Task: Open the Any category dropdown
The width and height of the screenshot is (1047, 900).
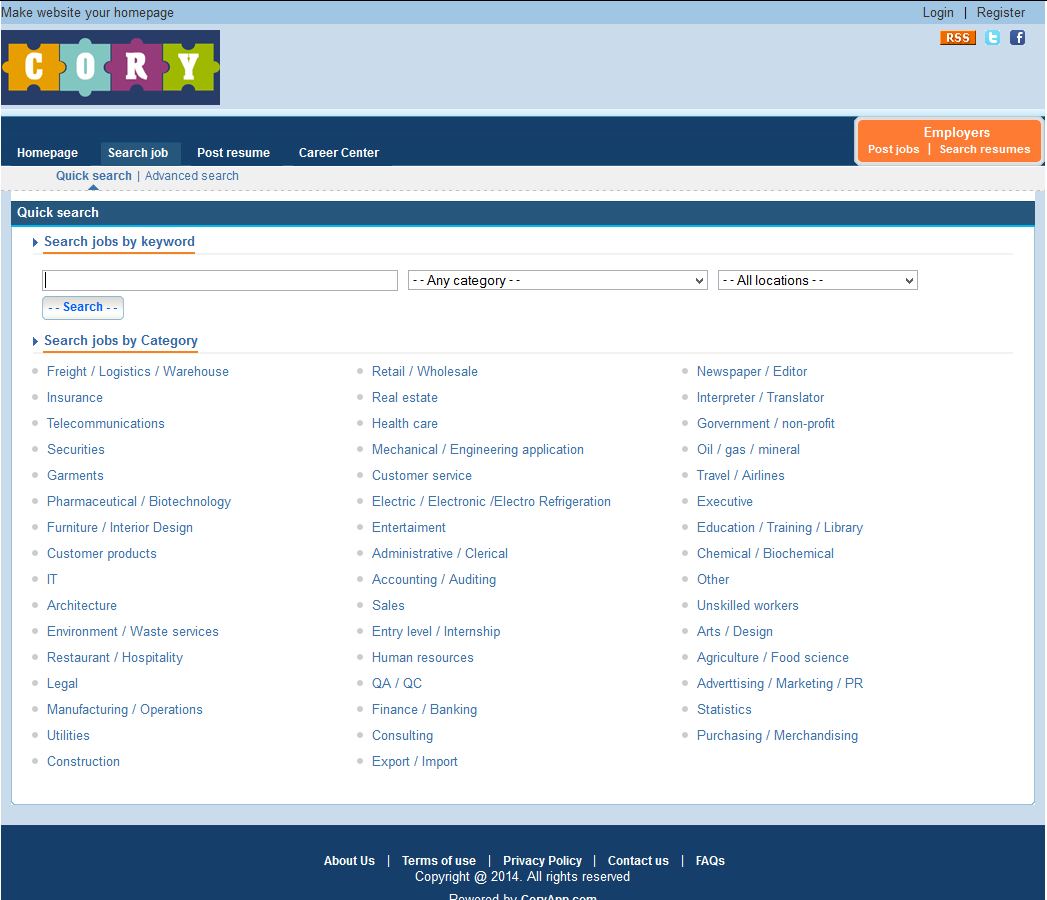Action: (x=557, y=280)
